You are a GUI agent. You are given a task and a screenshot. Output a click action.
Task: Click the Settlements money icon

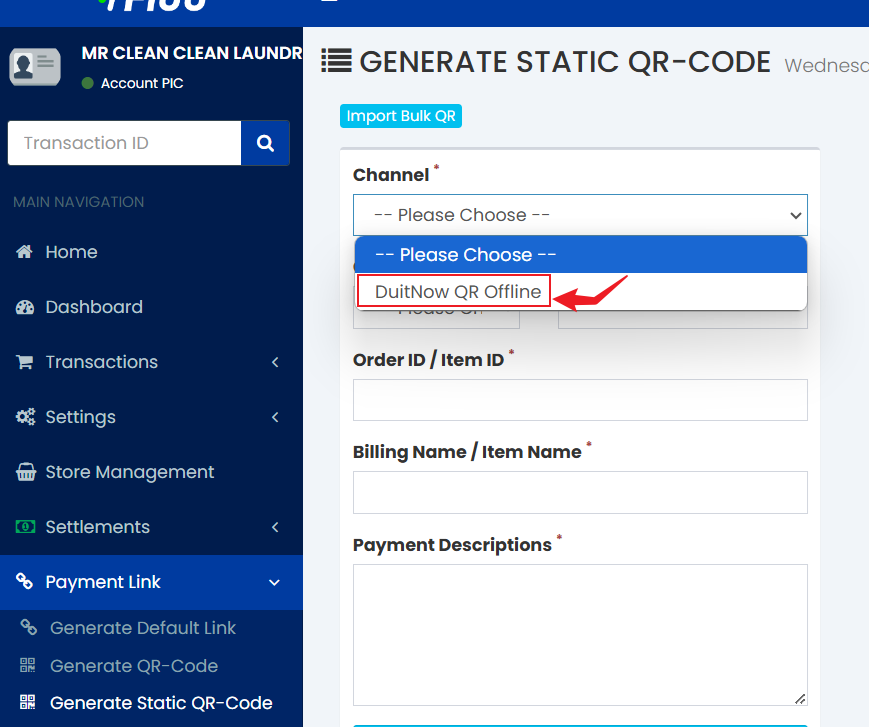click(25, 526)
